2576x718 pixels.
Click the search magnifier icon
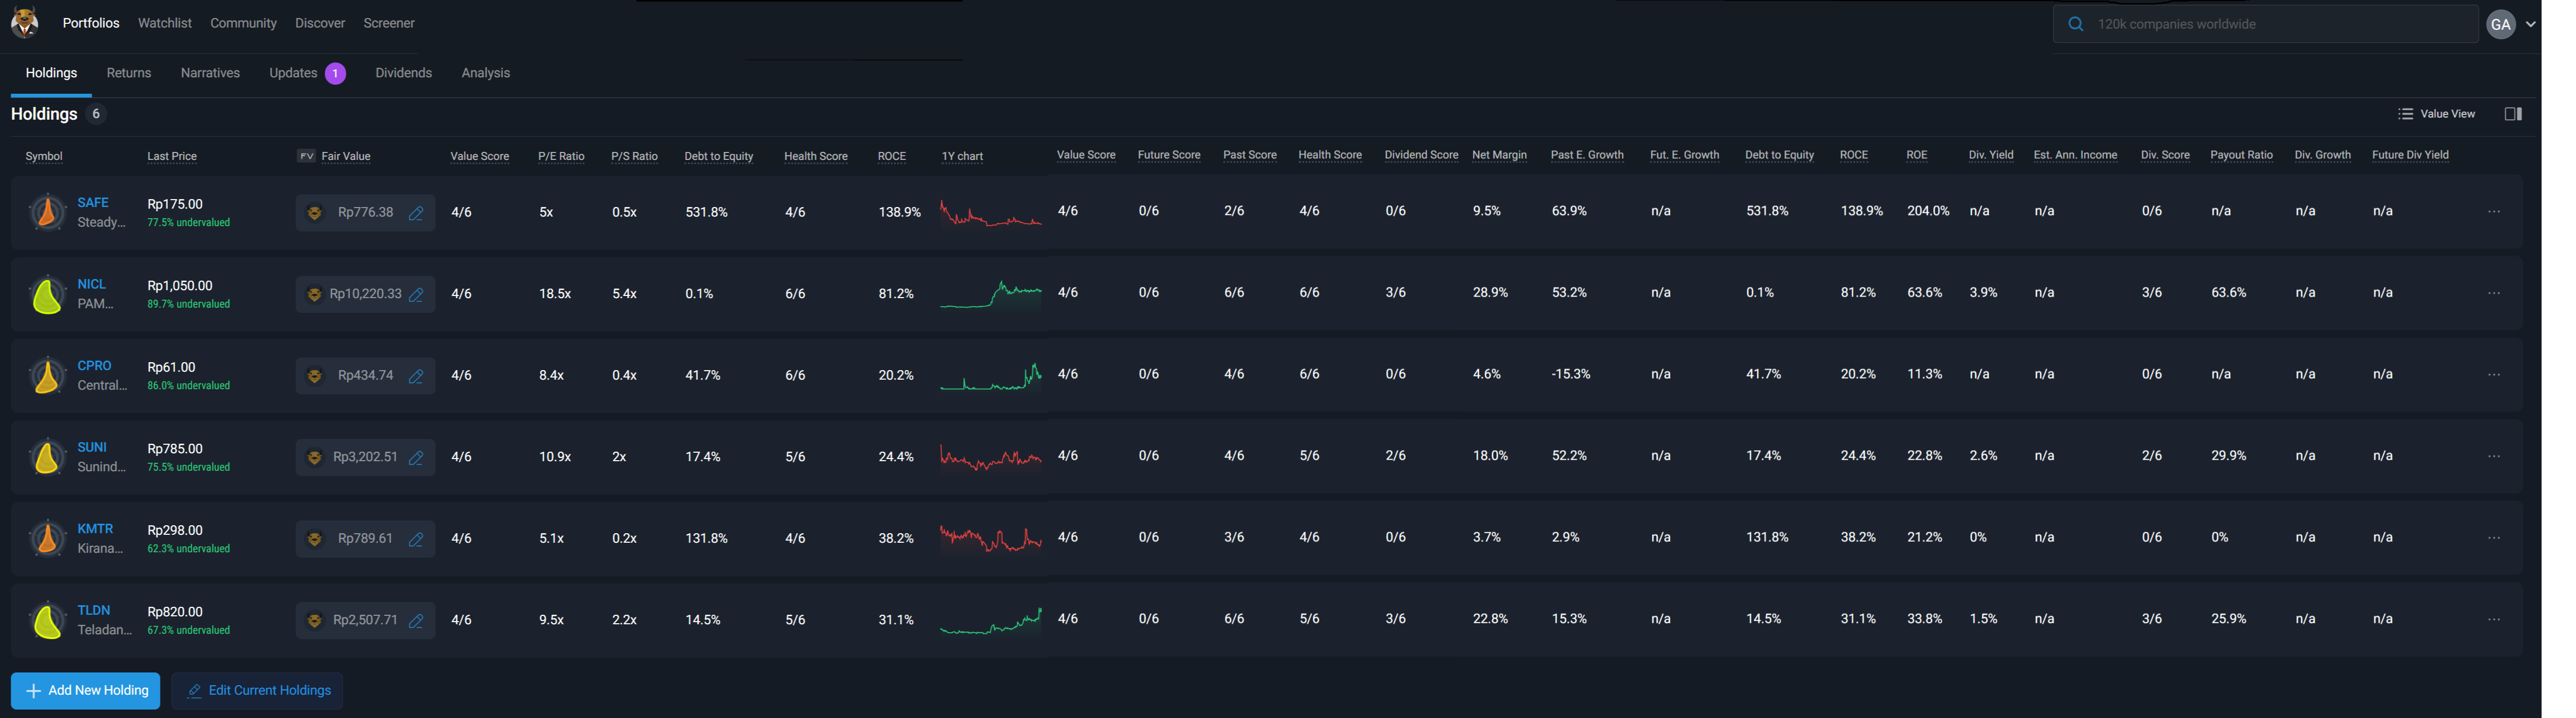coord(2075,24)
